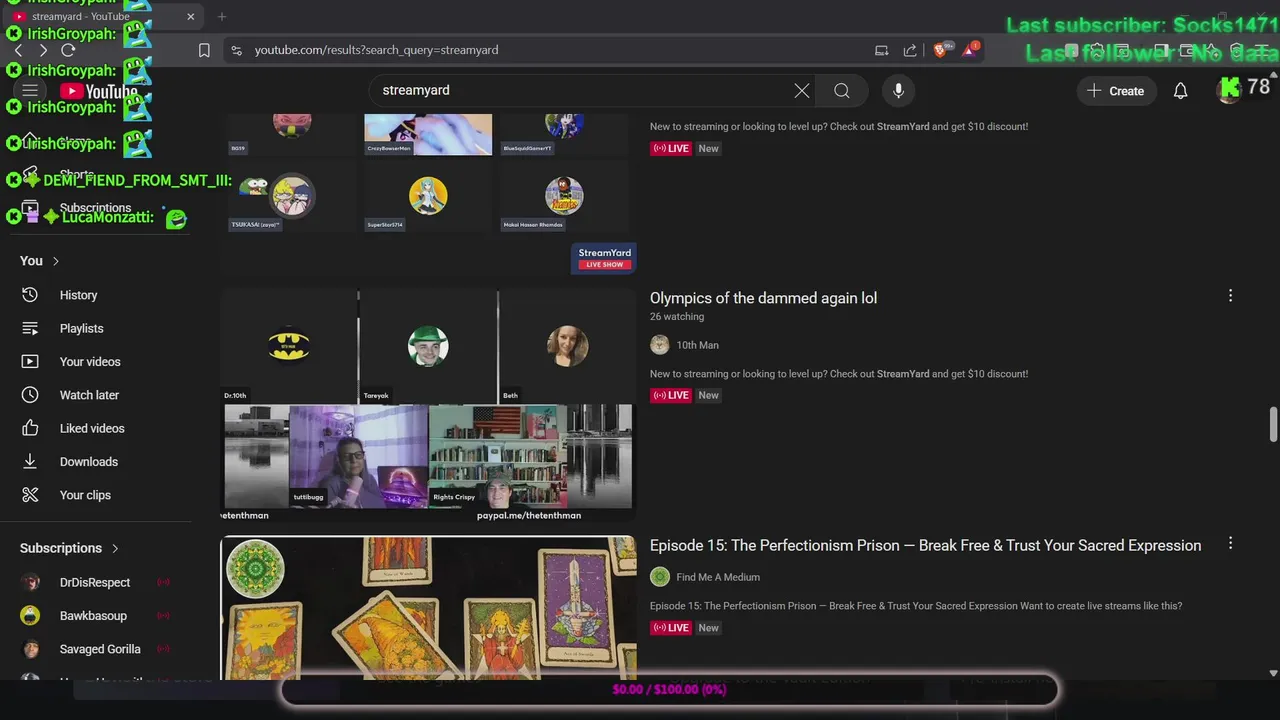Screen dimensions: 1280x720
Task: Open the account avatar menu
Action: click(1229, 91)
